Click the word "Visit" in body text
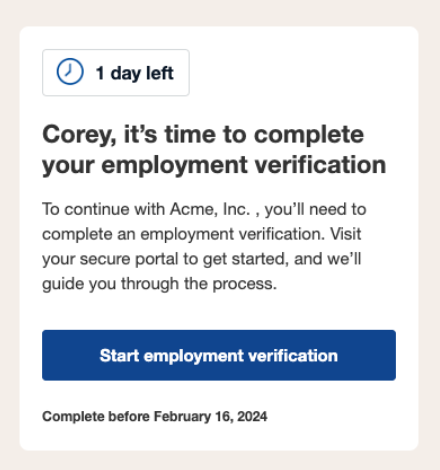Viewport: 440px width, 470px height. (x=346, y=234)
